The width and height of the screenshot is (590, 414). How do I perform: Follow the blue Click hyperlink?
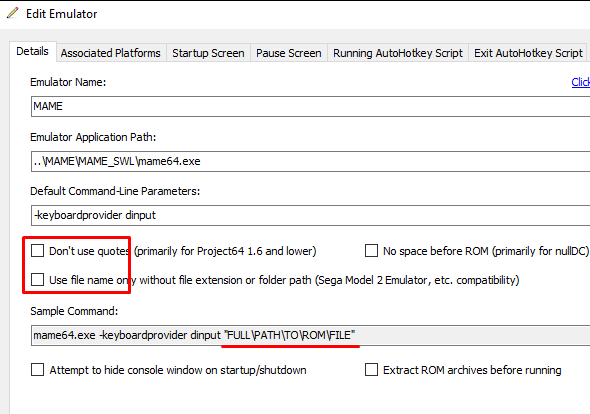pos(580,82)
